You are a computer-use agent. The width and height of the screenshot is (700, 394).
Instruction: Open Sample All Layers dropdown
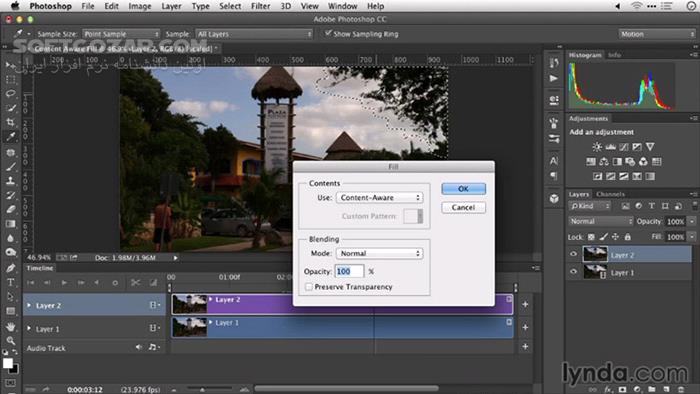tap(254, 34)
